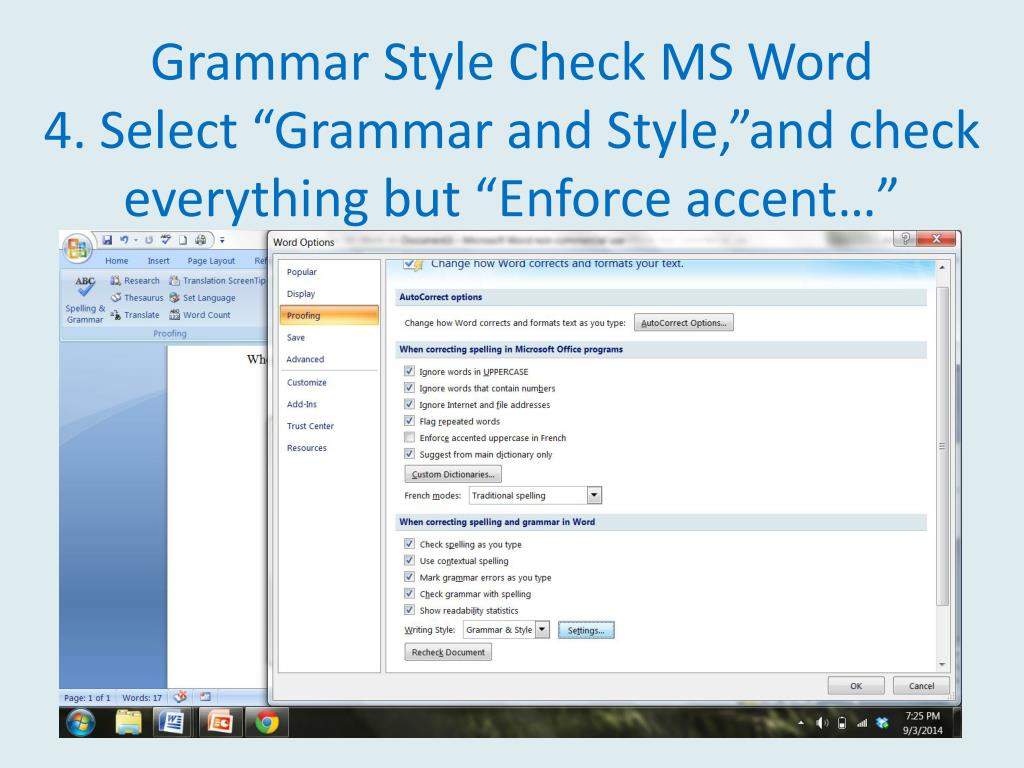Select Add-Ins category in Word Options
Screen dimensions: 1024x768
point(329,404)
